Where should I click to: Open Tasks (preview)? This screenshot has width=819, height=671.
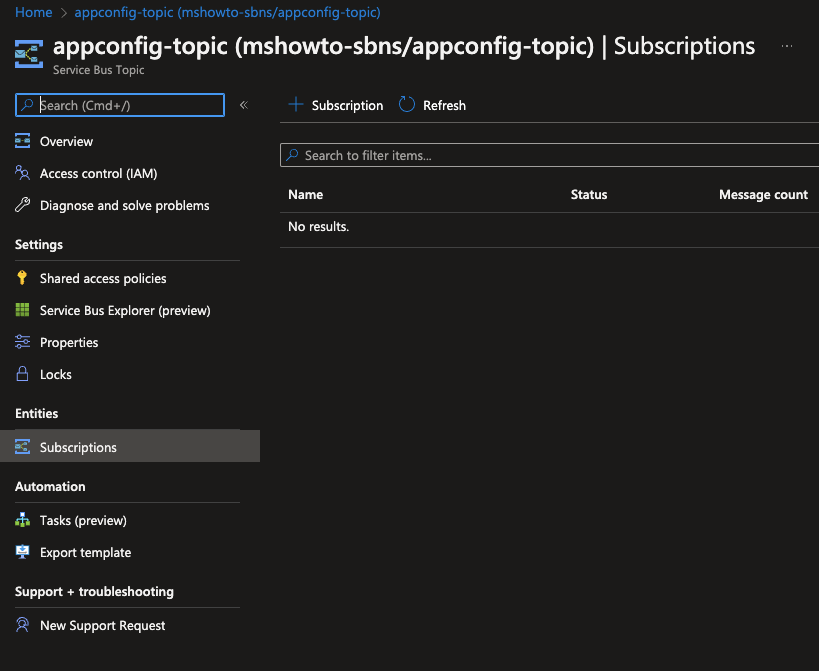(x=83, y=520)
